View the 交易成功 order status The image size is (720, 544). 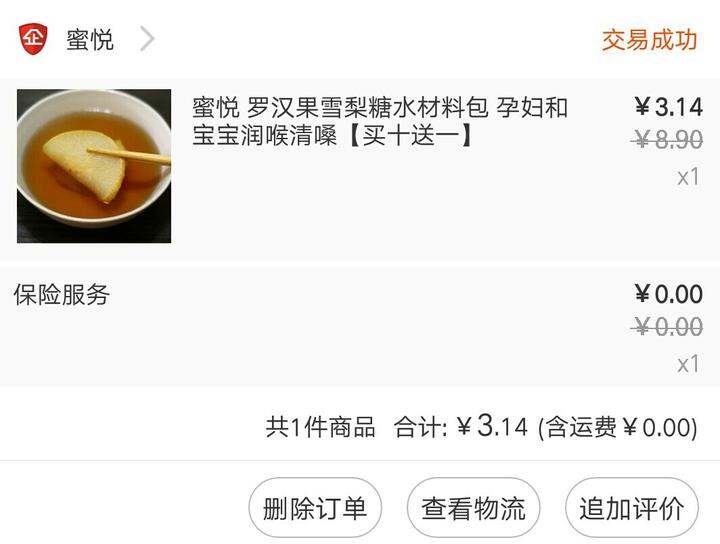[649, 40]
